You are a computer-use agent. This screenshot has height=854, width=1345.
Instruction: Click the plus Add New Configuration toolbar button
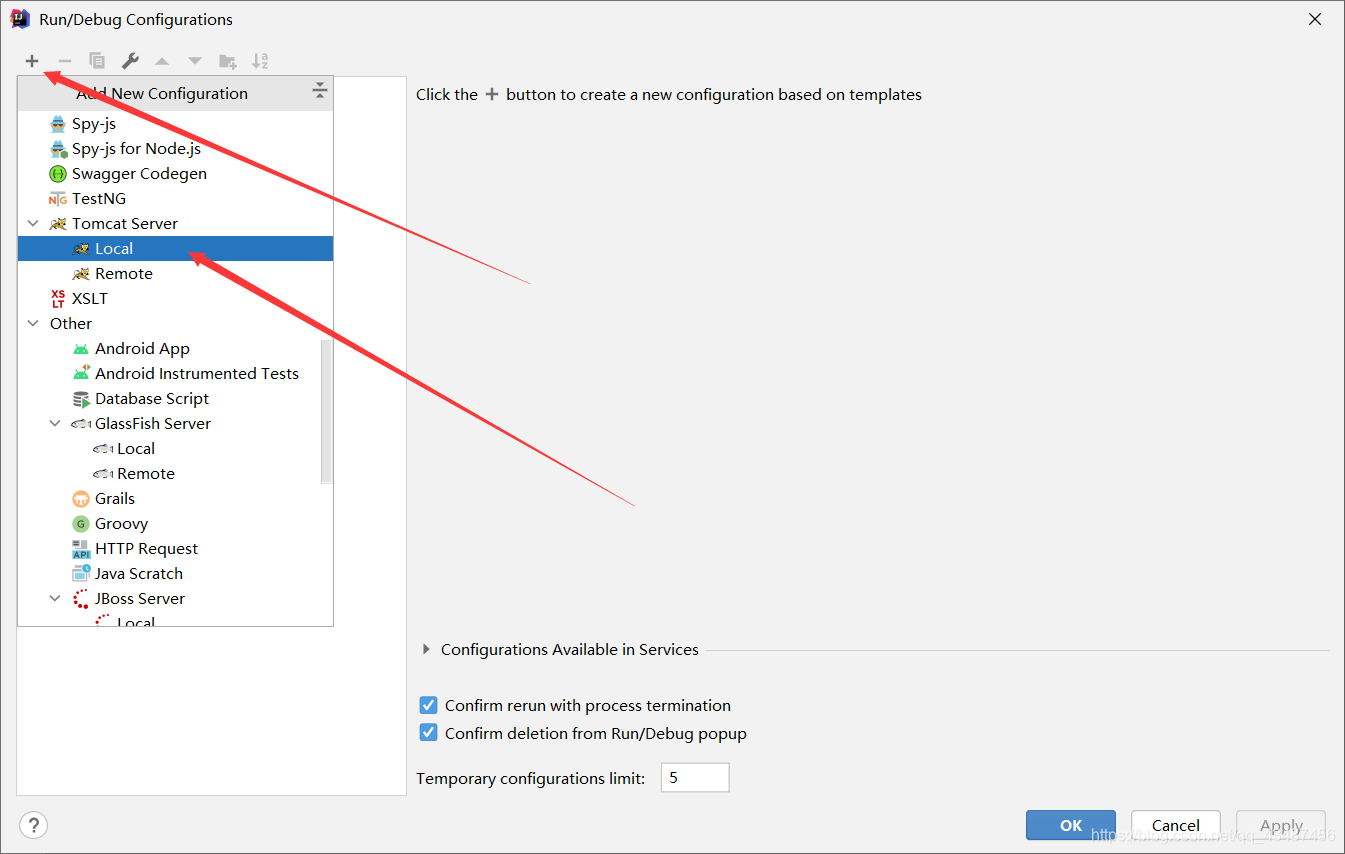32,61
